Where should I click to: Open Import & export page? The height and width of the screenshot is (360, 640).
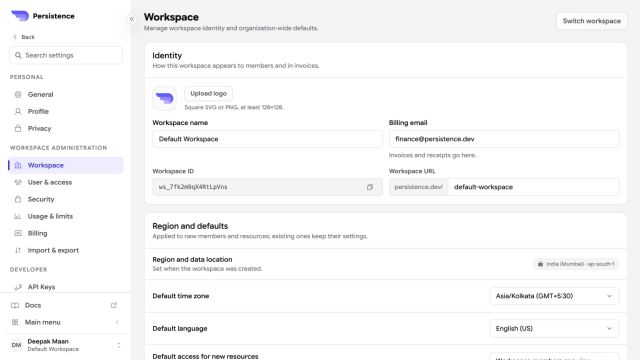click(x=66, y=251)
